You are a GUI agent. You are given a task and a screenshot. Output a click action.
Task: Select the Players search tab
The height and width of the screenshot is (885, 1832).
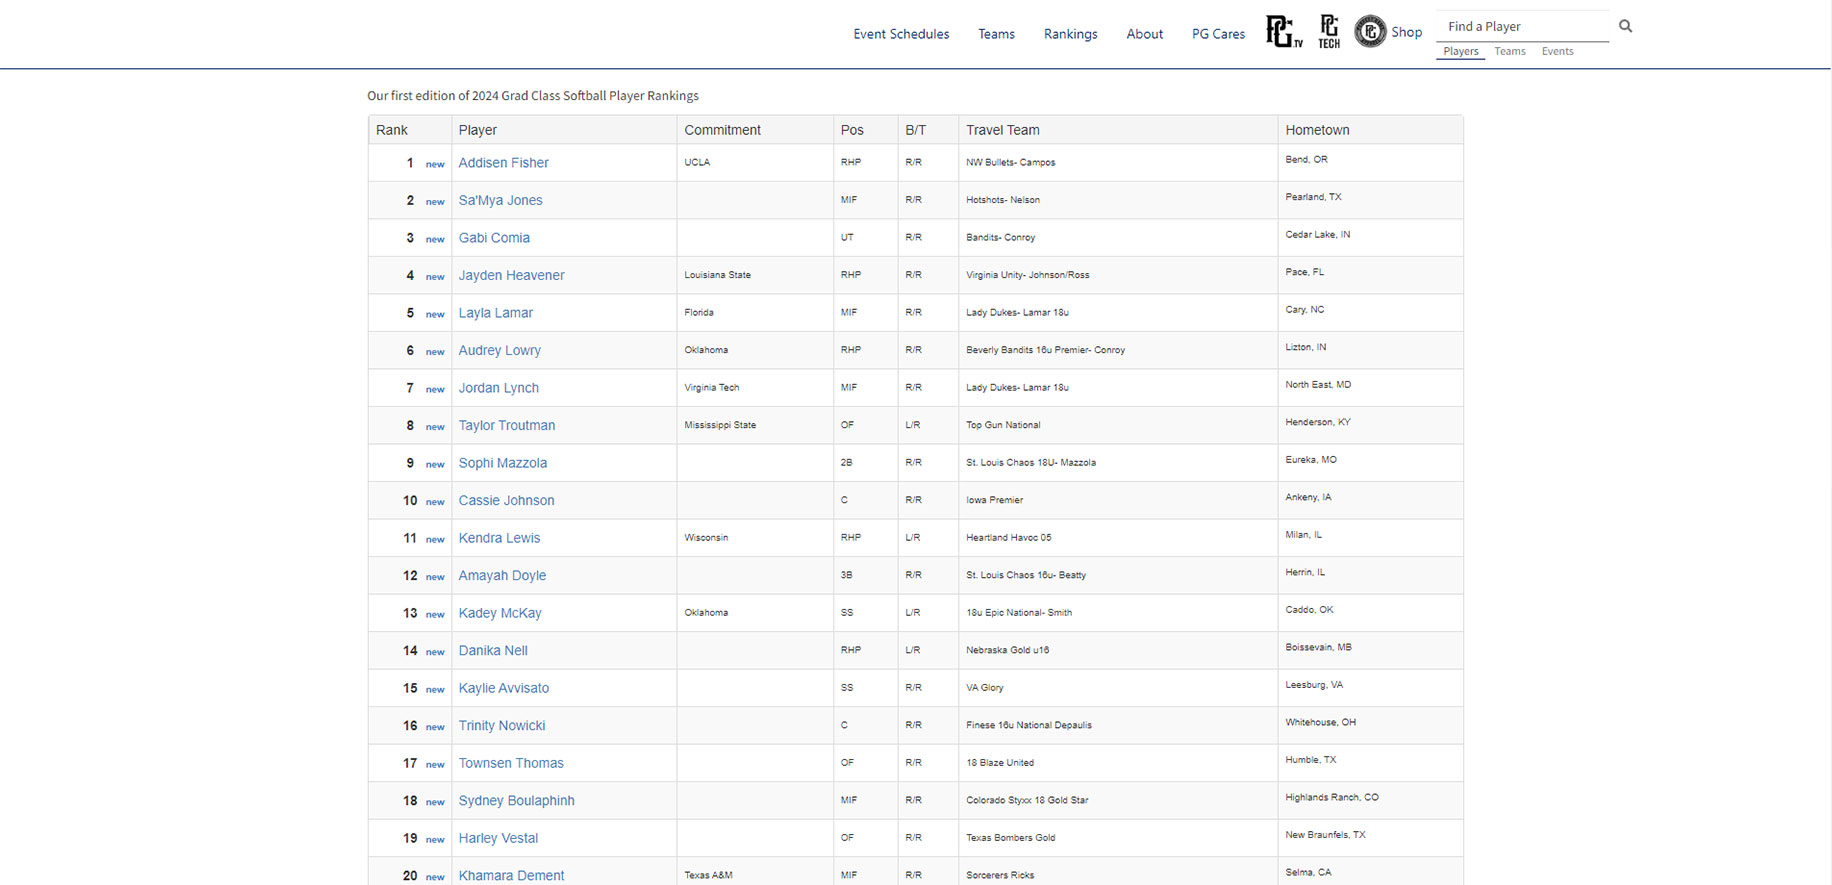pyautogui.click(x=1461, y=51)
